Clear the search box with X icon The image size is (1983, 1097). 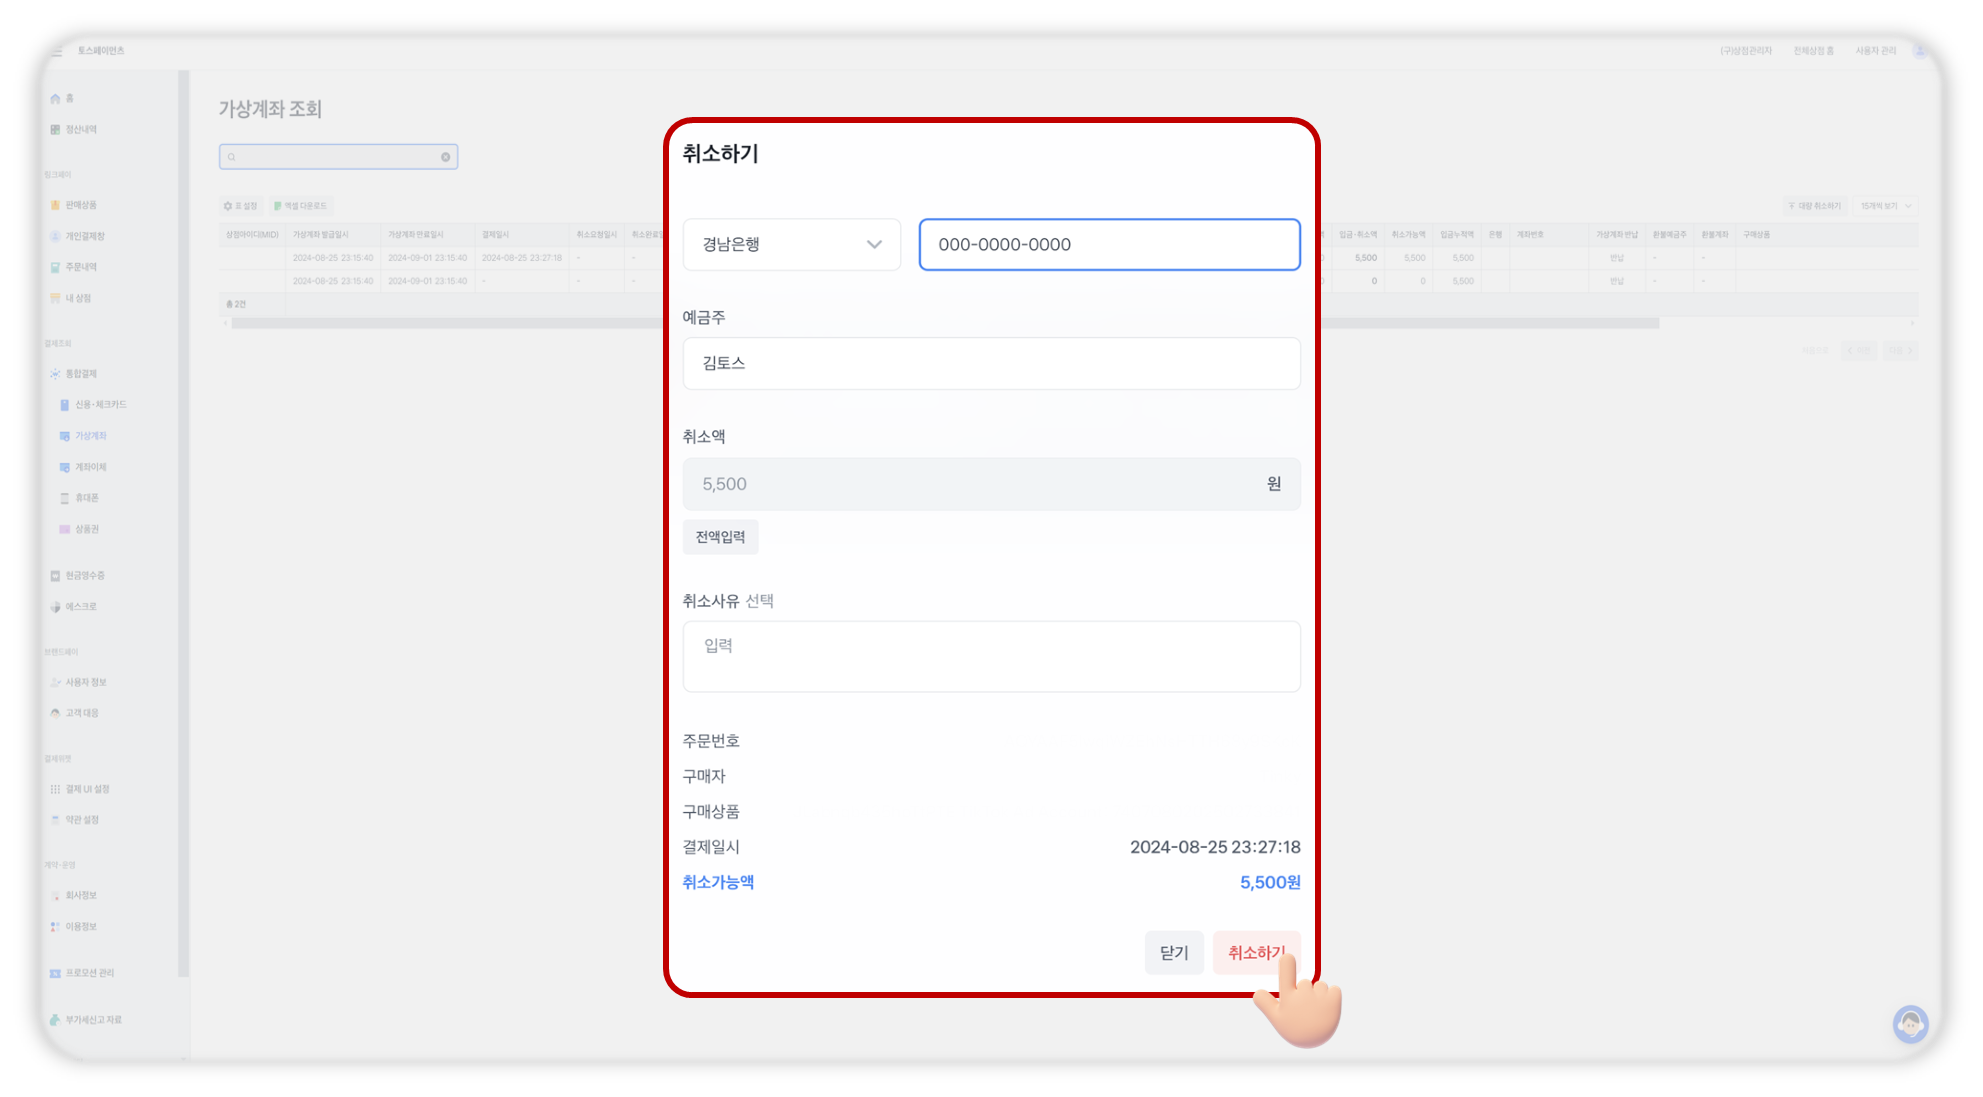tap(446, 157)
